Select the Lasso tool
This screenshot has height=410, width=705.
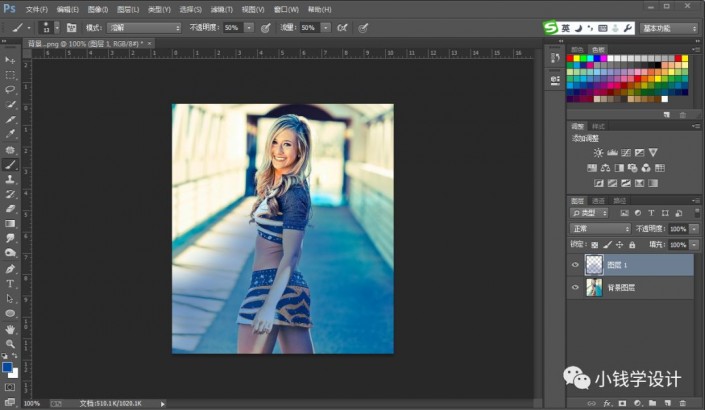coord(10,89)
